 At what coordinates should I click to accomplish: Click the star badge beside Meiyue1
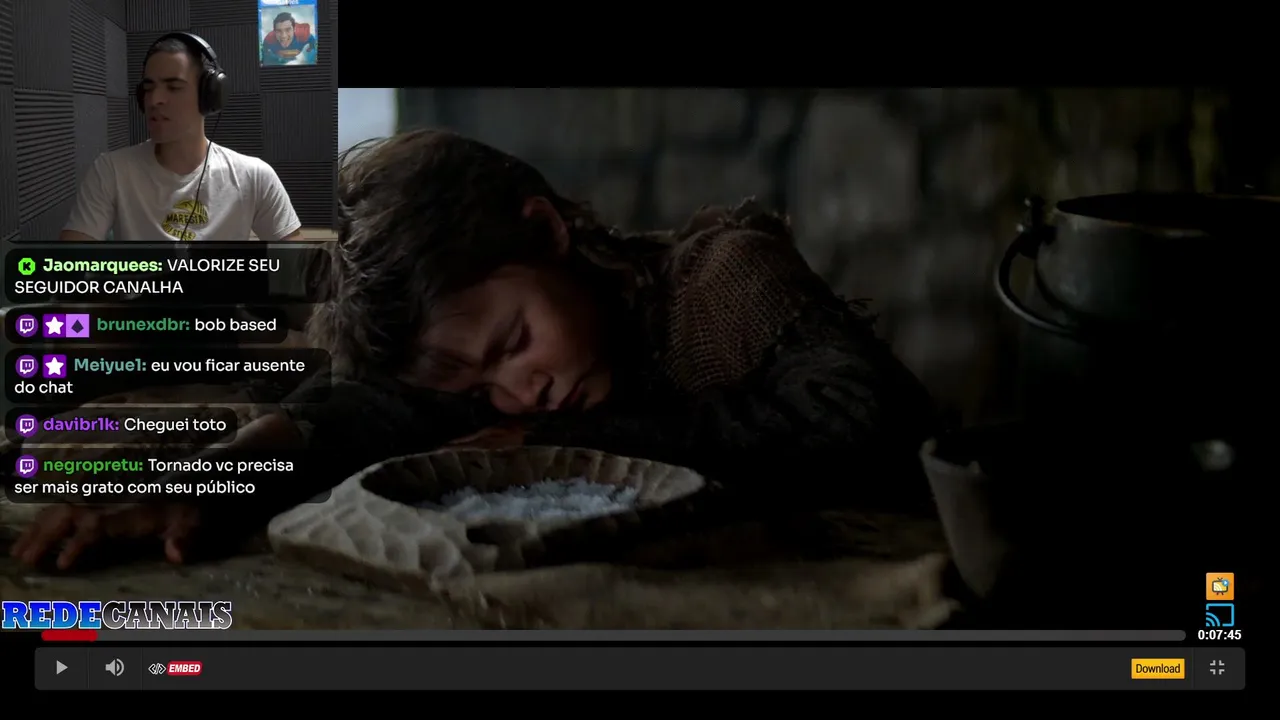coord(54,366)
